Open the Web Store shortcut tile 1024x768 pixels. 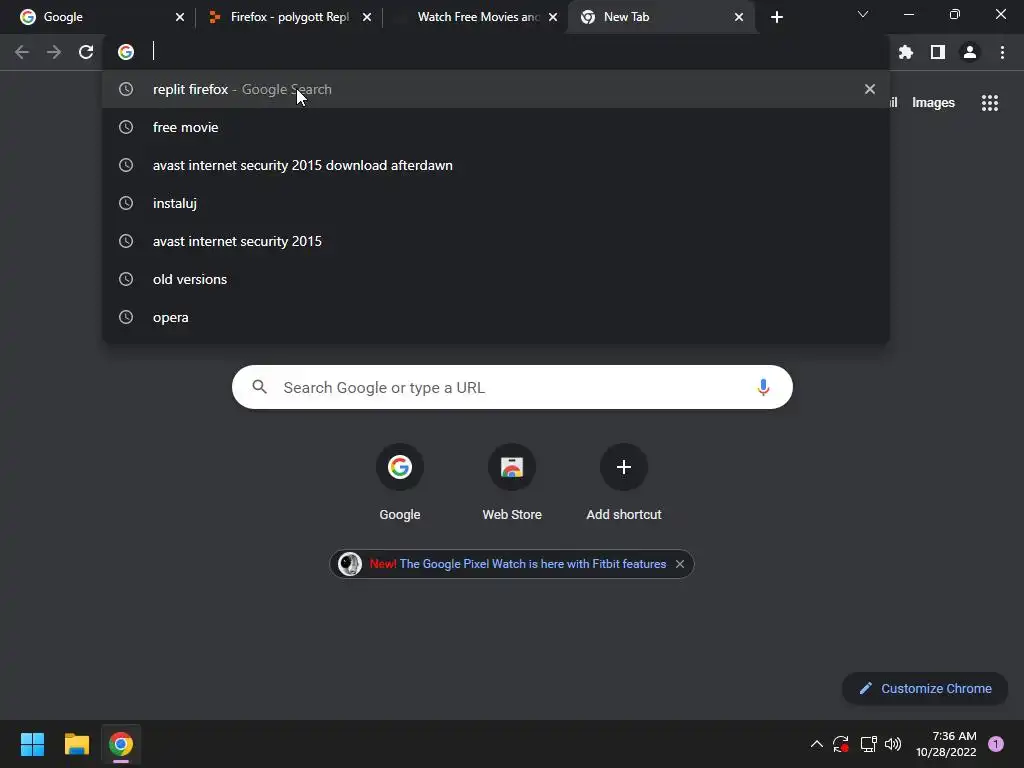[512, 483]
